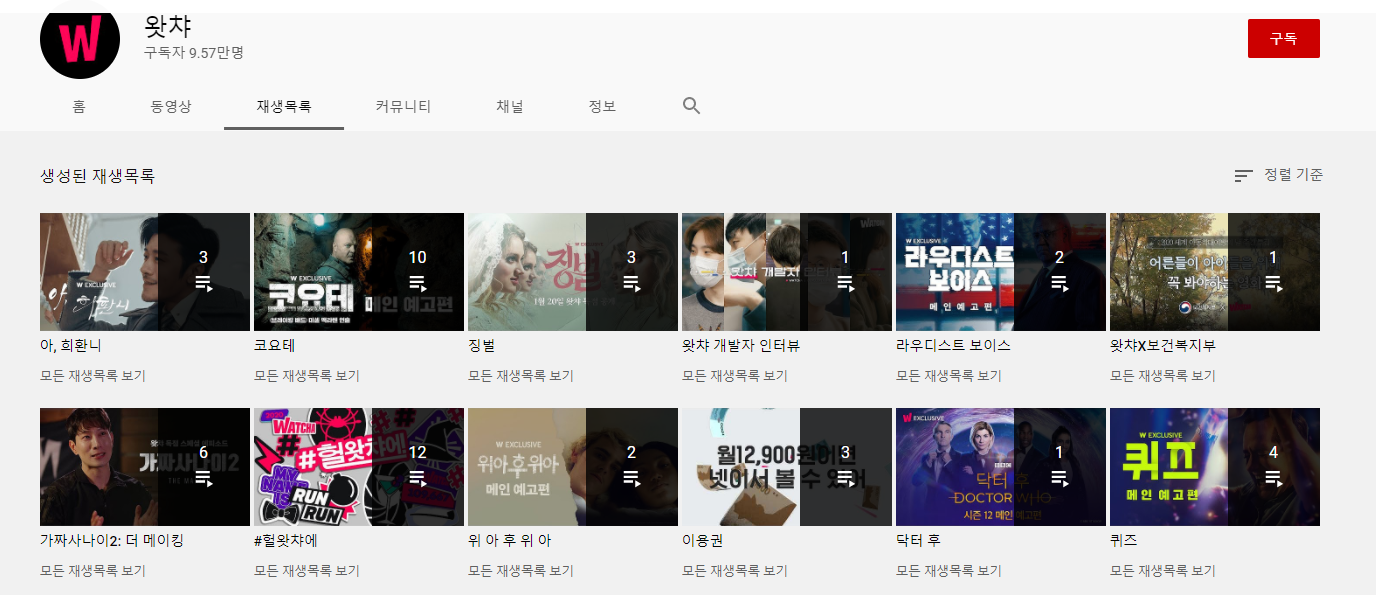Click playlist icon on 닥터 후 thumbnail
Image resolution: width=1376 pixels, height=595 pixels.
tap(1059, 478)
